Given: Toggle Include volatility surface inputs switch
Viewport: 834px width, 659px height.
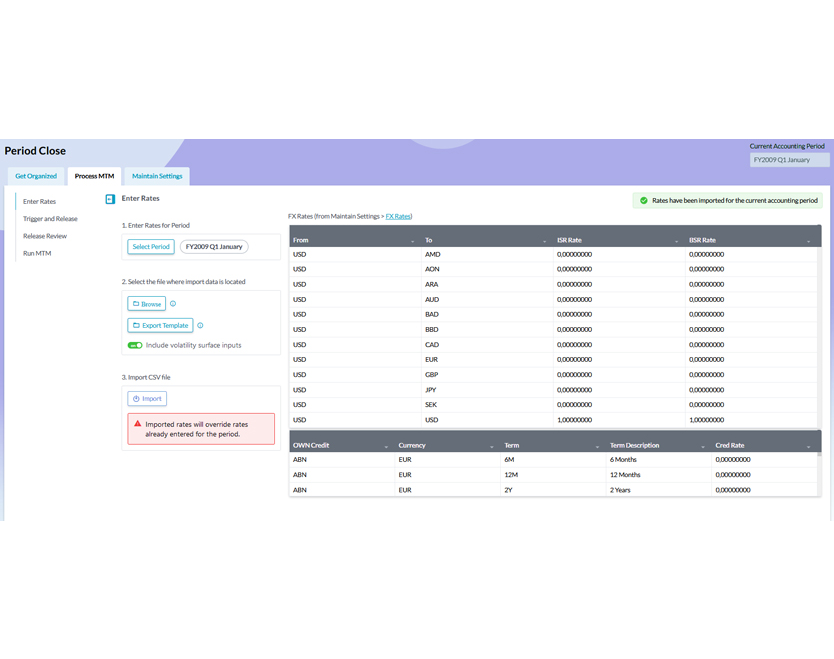Looking at the screenshot, I should 135,346.
